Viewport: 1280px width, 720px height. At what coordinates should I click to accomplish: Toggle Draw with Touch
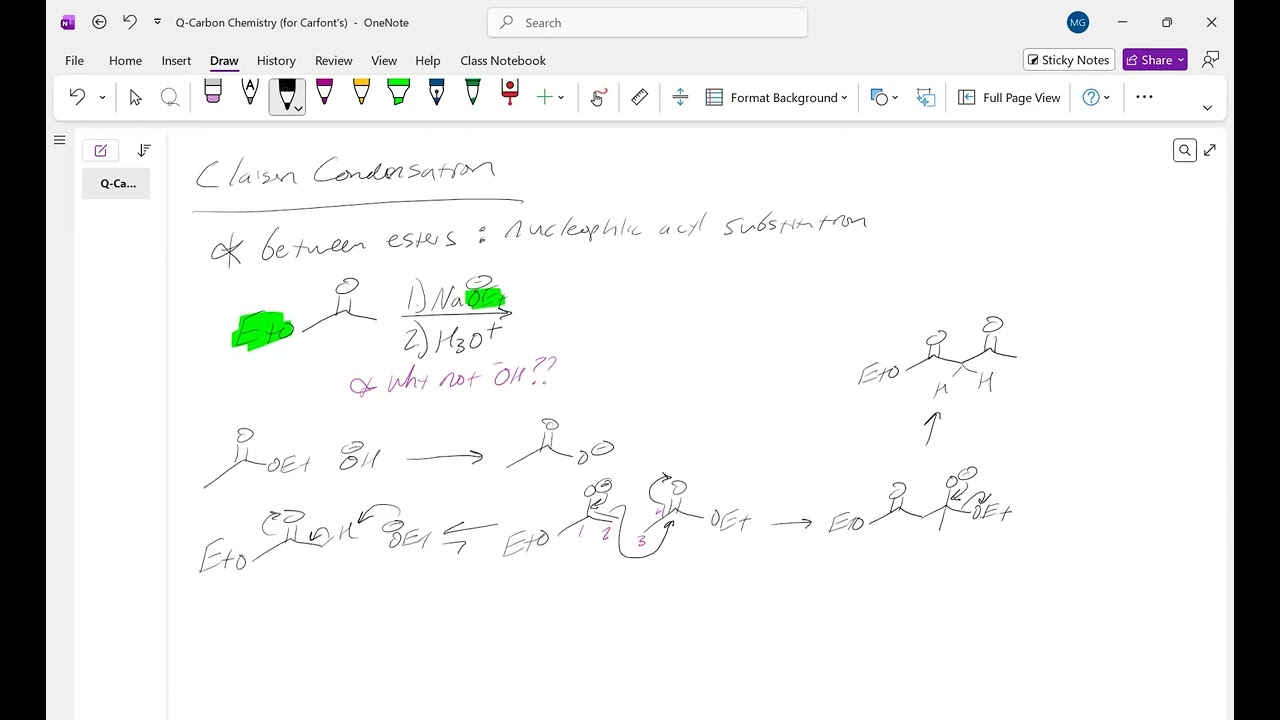click(x=598, y=97)
